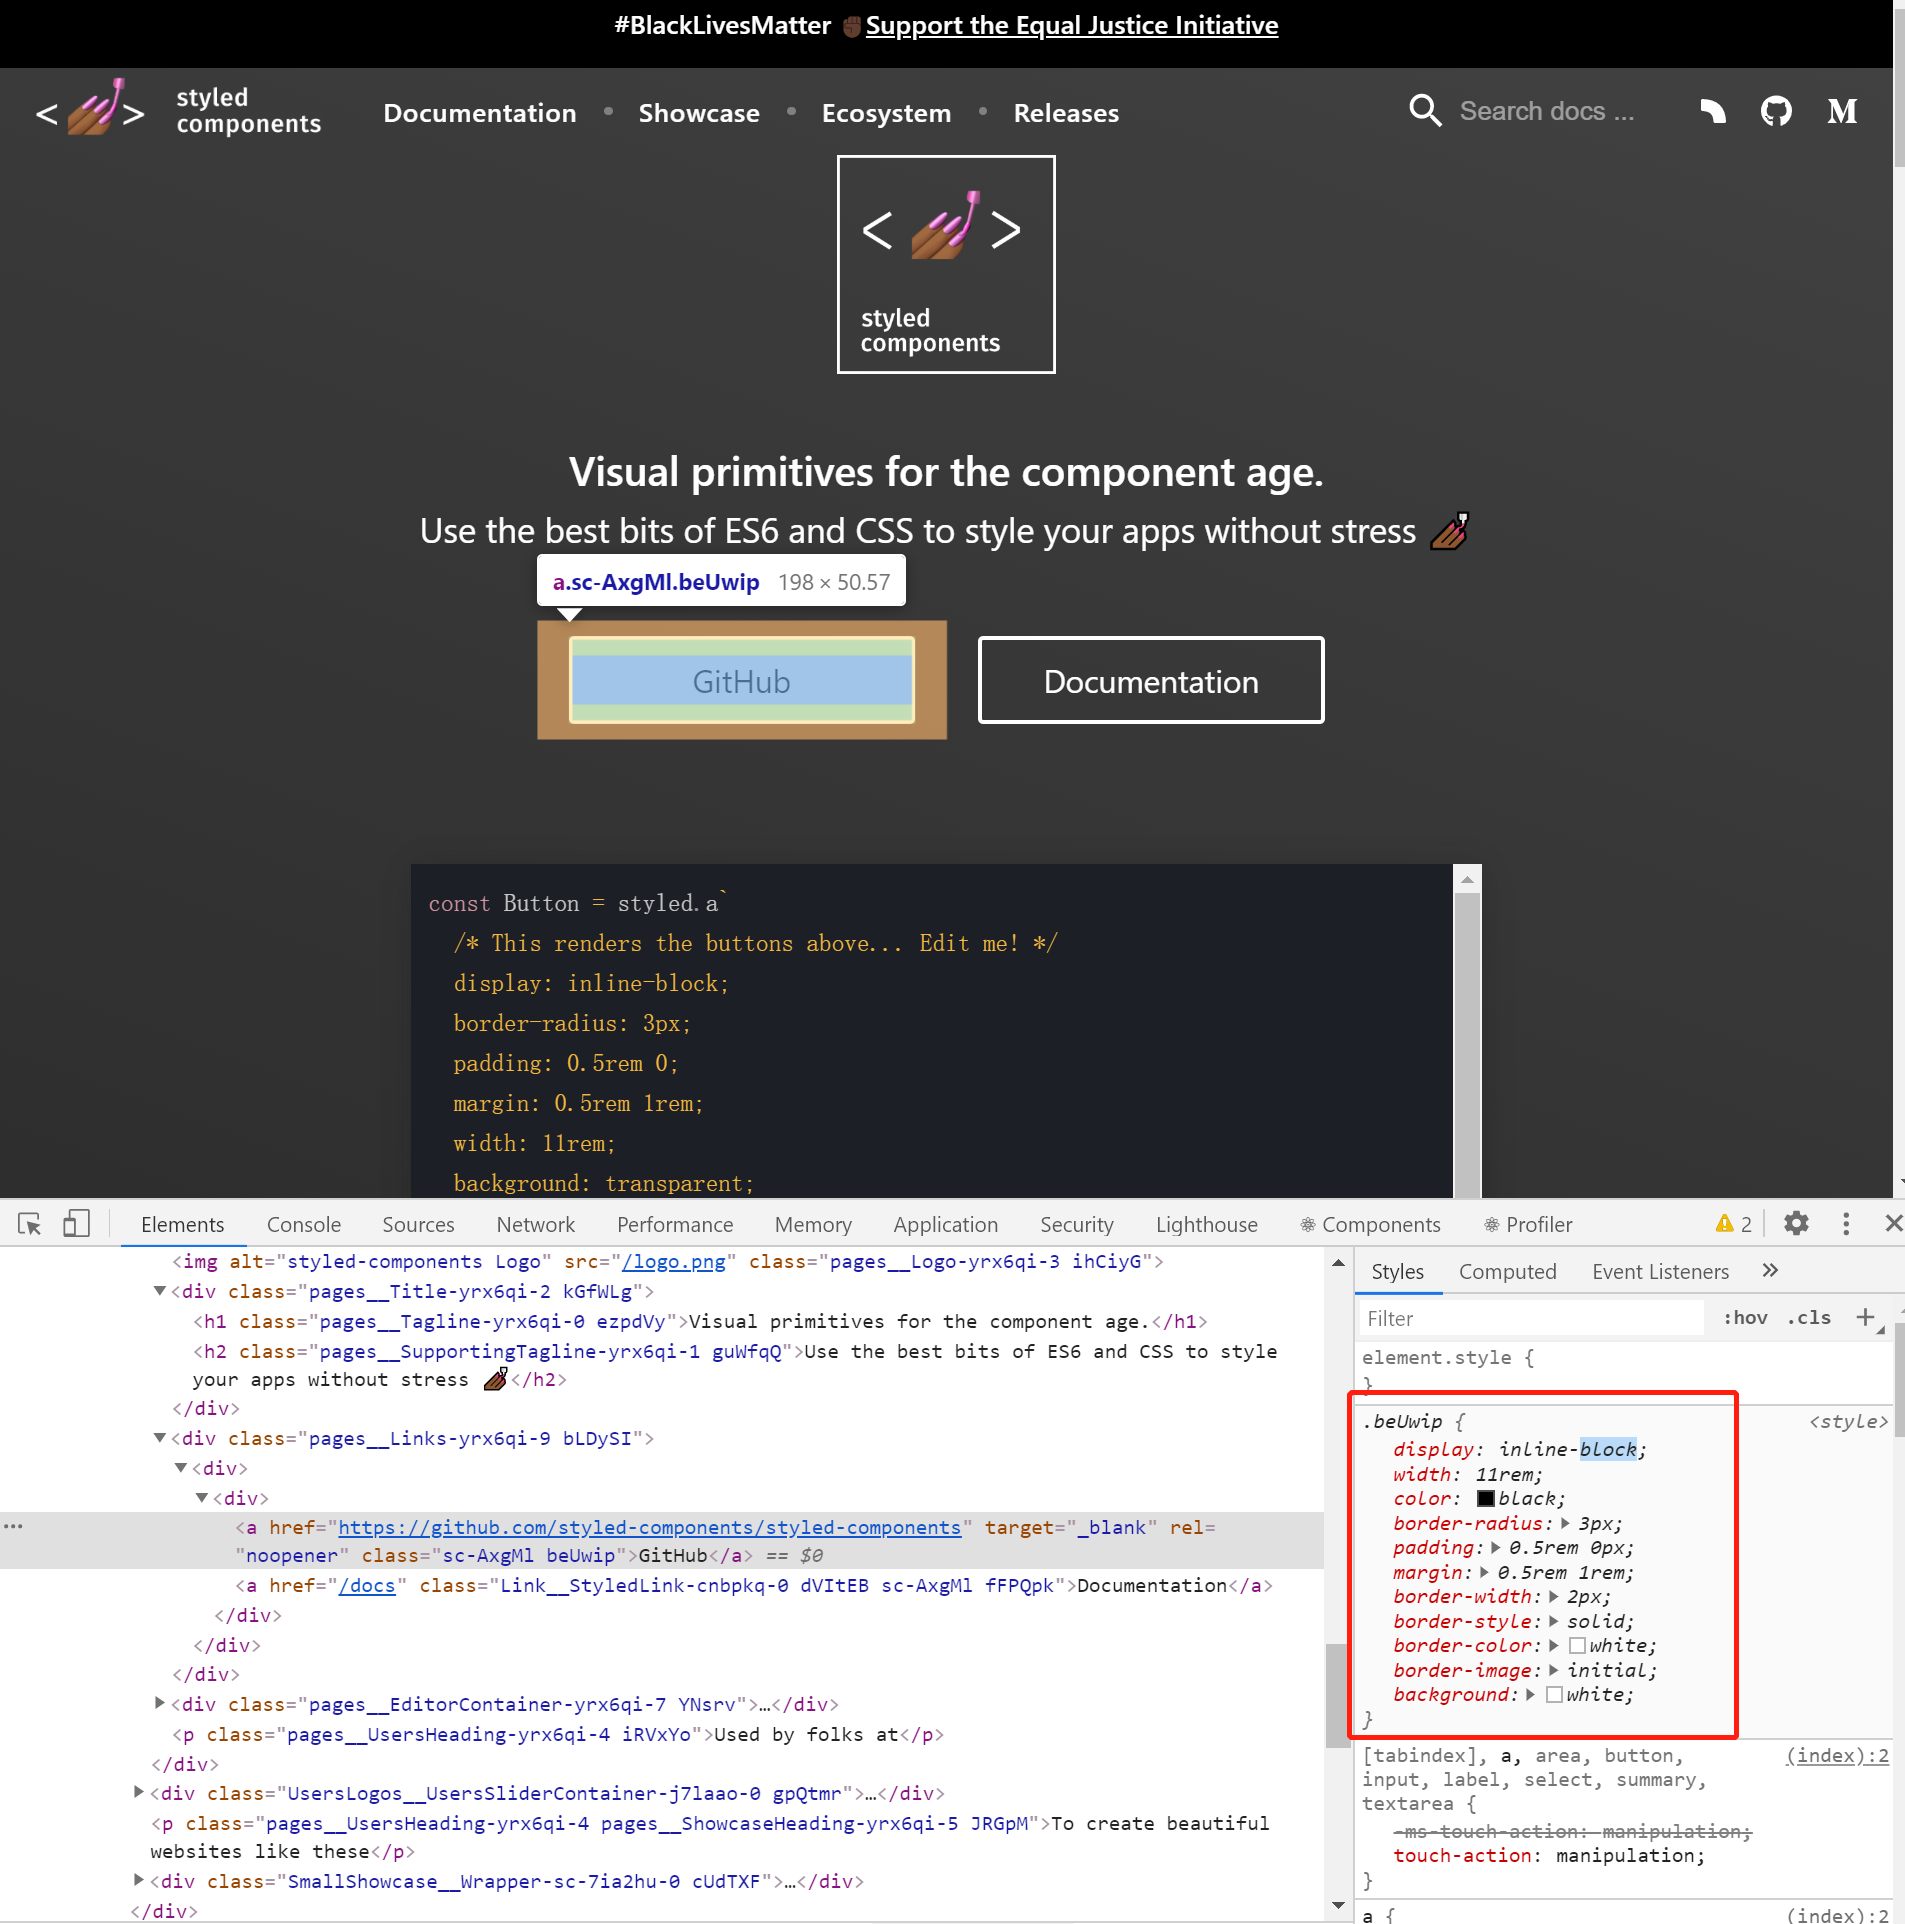Click the Medium icon in the header

pyautogui.click(x=1842, y=112)
